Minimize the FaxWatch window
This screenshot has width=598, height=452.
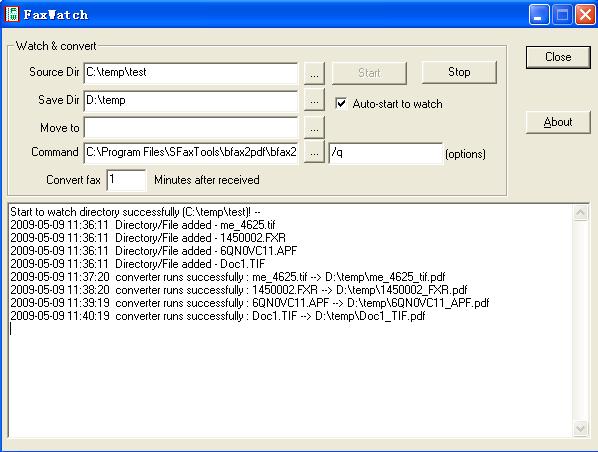click(539, 14)
